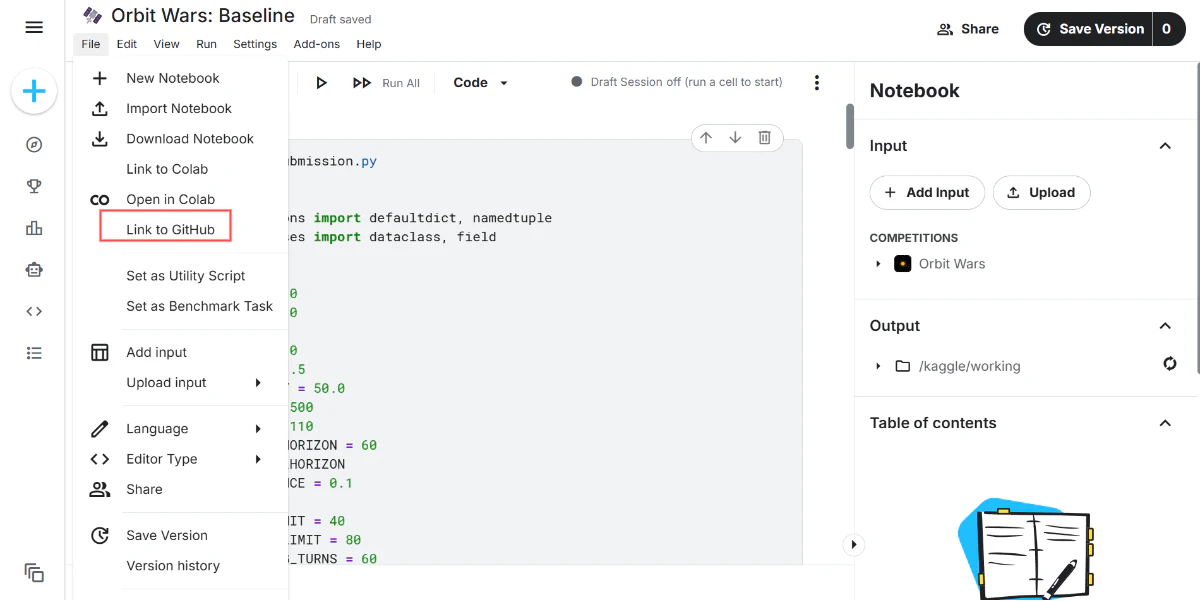The width and height of the screenshot is (1200, 601).
Task: Run the current cell with play icon
Action: click(321, 83)
